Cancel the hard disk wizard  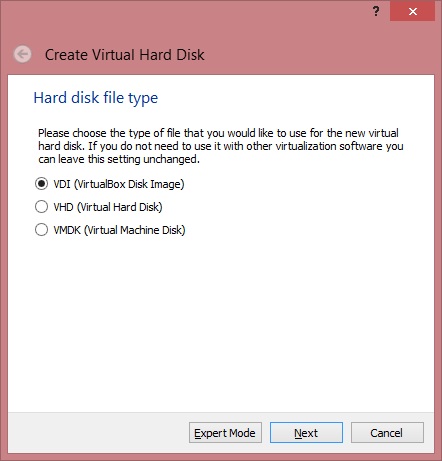point(387,433)
